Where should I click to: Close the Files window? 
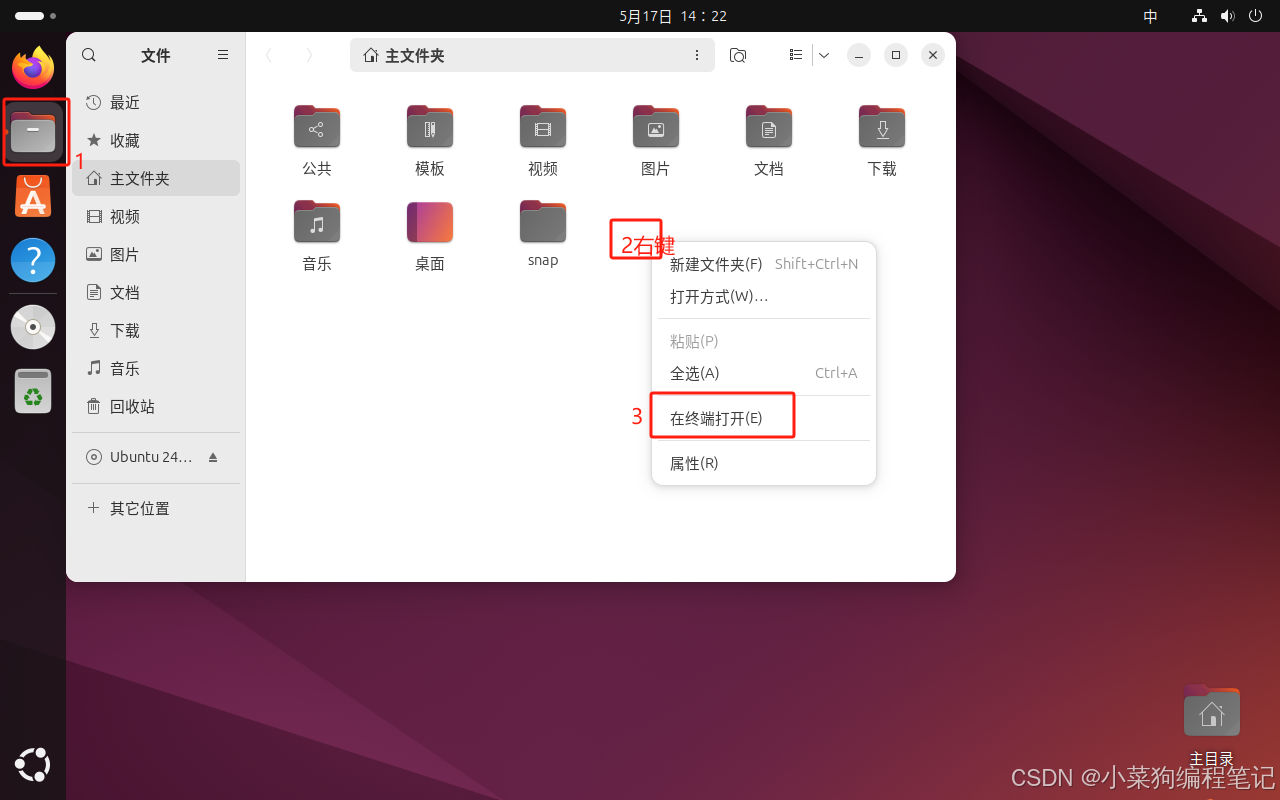click(x=933, y=55)
